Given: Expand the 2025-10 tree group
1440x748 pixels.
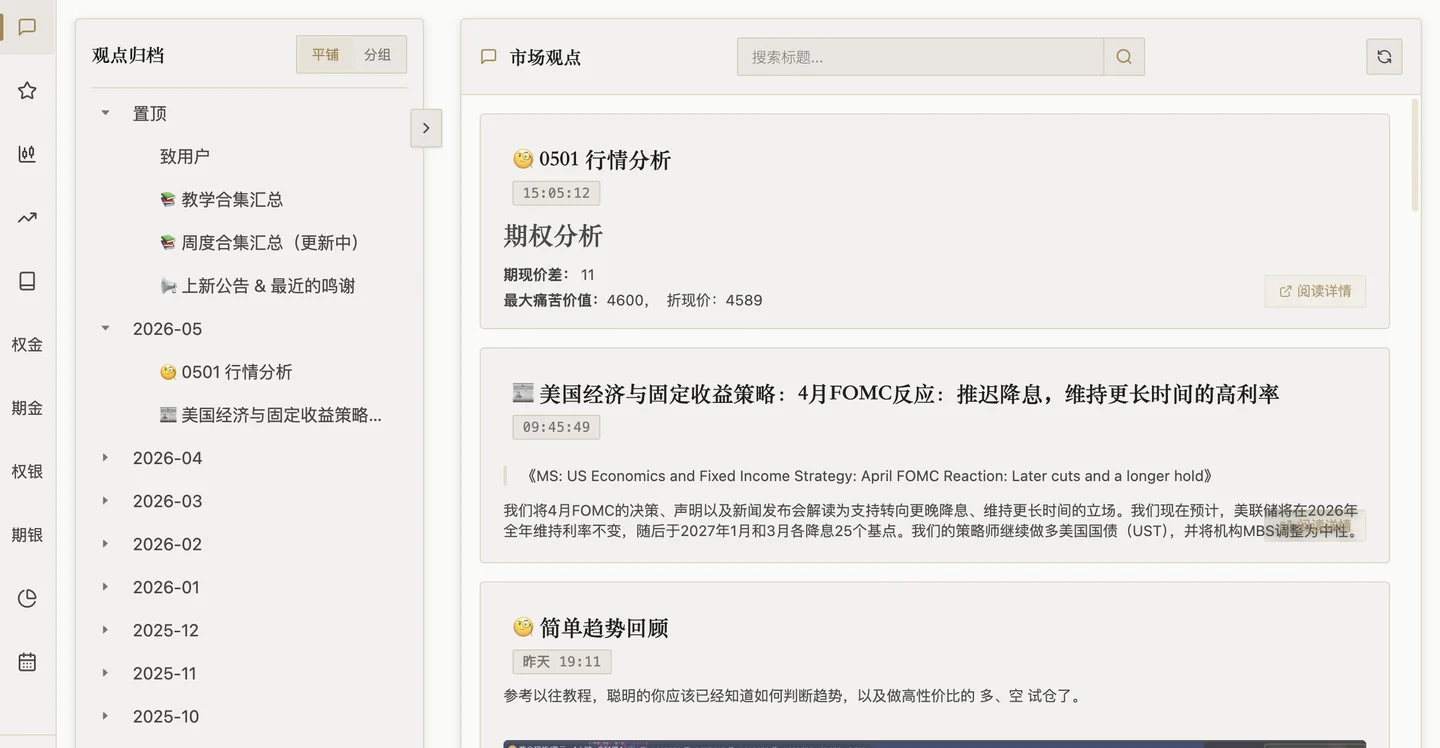Looking at the screenshot, I should pos(105,715).
